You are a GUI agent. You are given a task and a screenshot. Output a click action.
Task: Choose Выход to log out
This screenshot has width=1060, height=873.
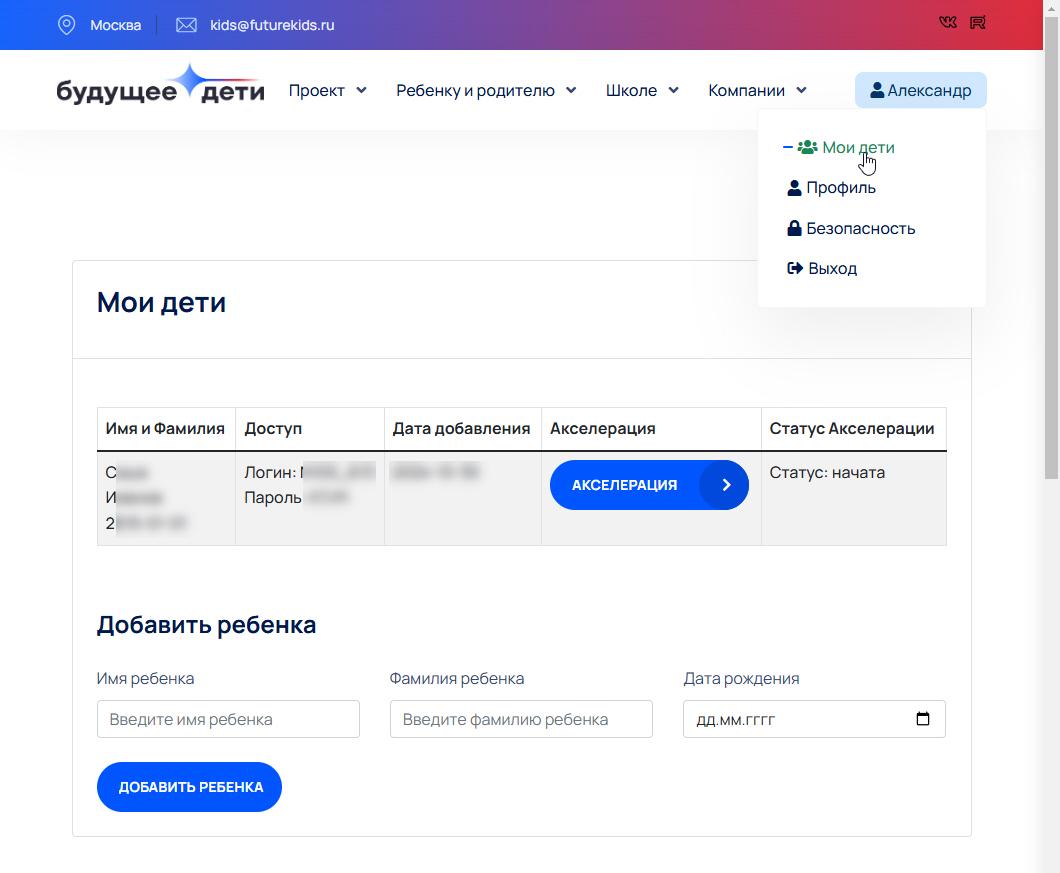(x=832, y=268)
